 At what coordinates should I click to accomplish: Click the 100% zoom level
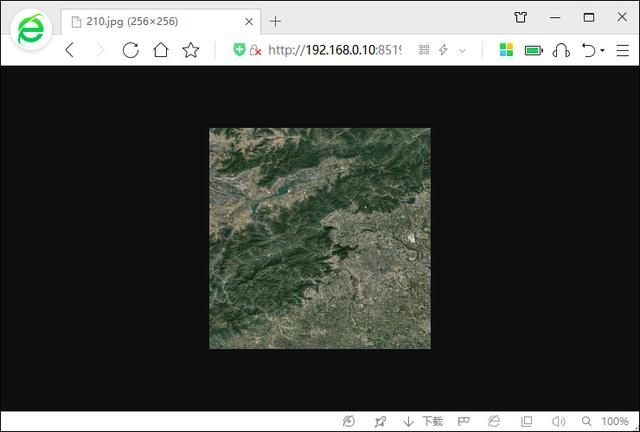(614, 421)
